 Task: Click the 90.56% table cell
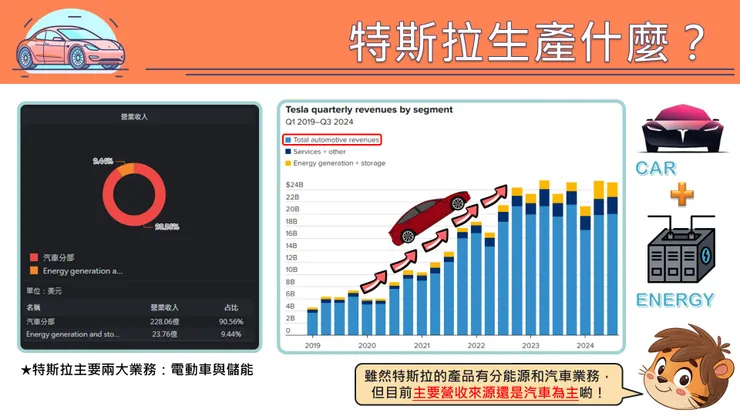tap(231, 322)
